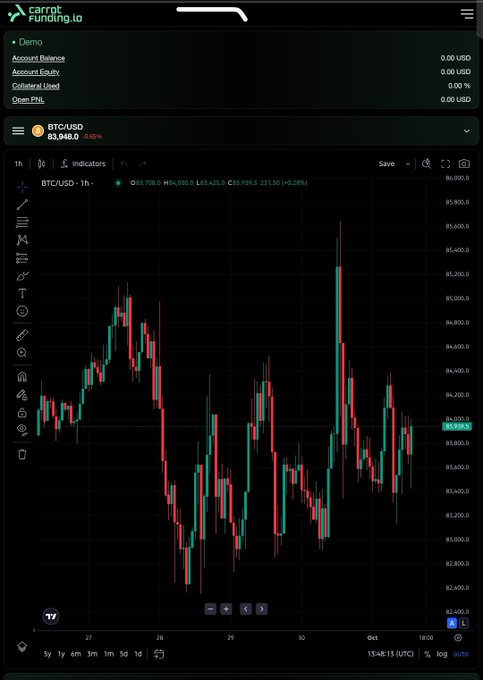
Task: Click the green status dot in legend
Action: tap(118, 183)
